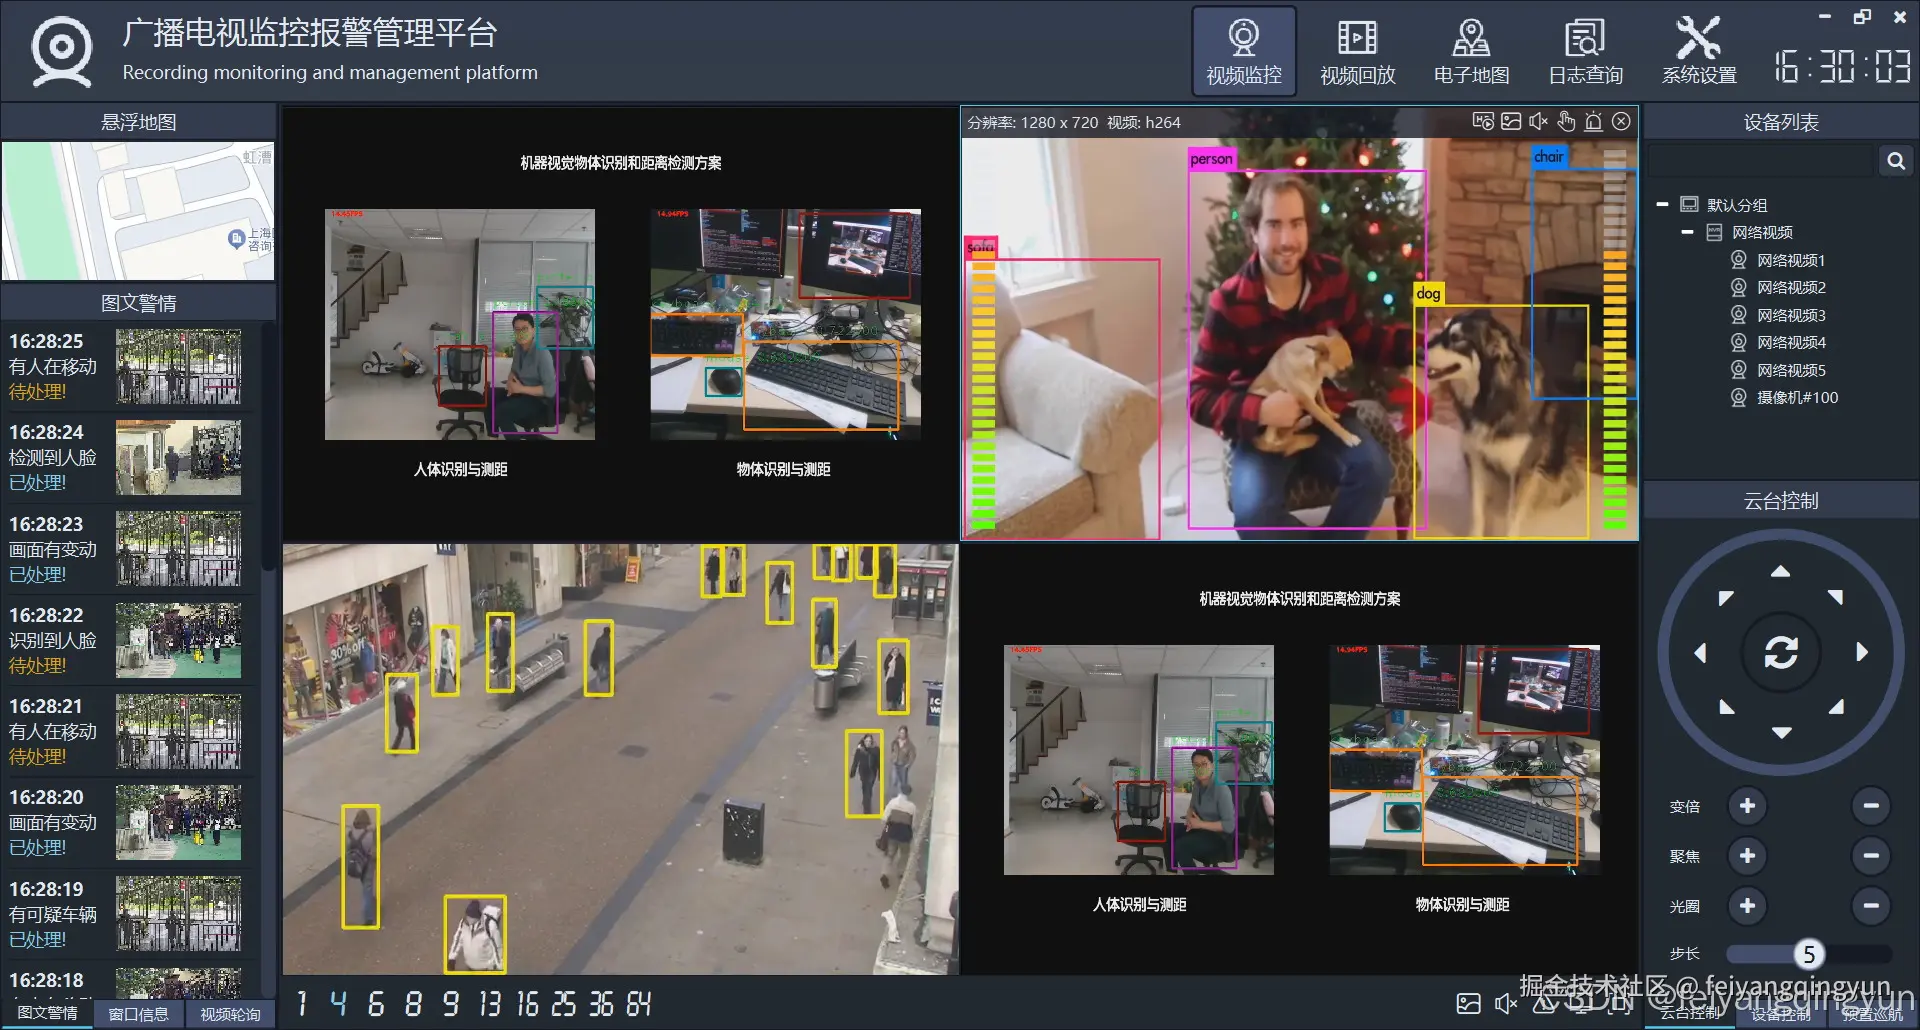Open the 16:28:25 有人在移动 alarm thumbnail
Viewport: 1920px width, 1030px height.
(178, 367)
